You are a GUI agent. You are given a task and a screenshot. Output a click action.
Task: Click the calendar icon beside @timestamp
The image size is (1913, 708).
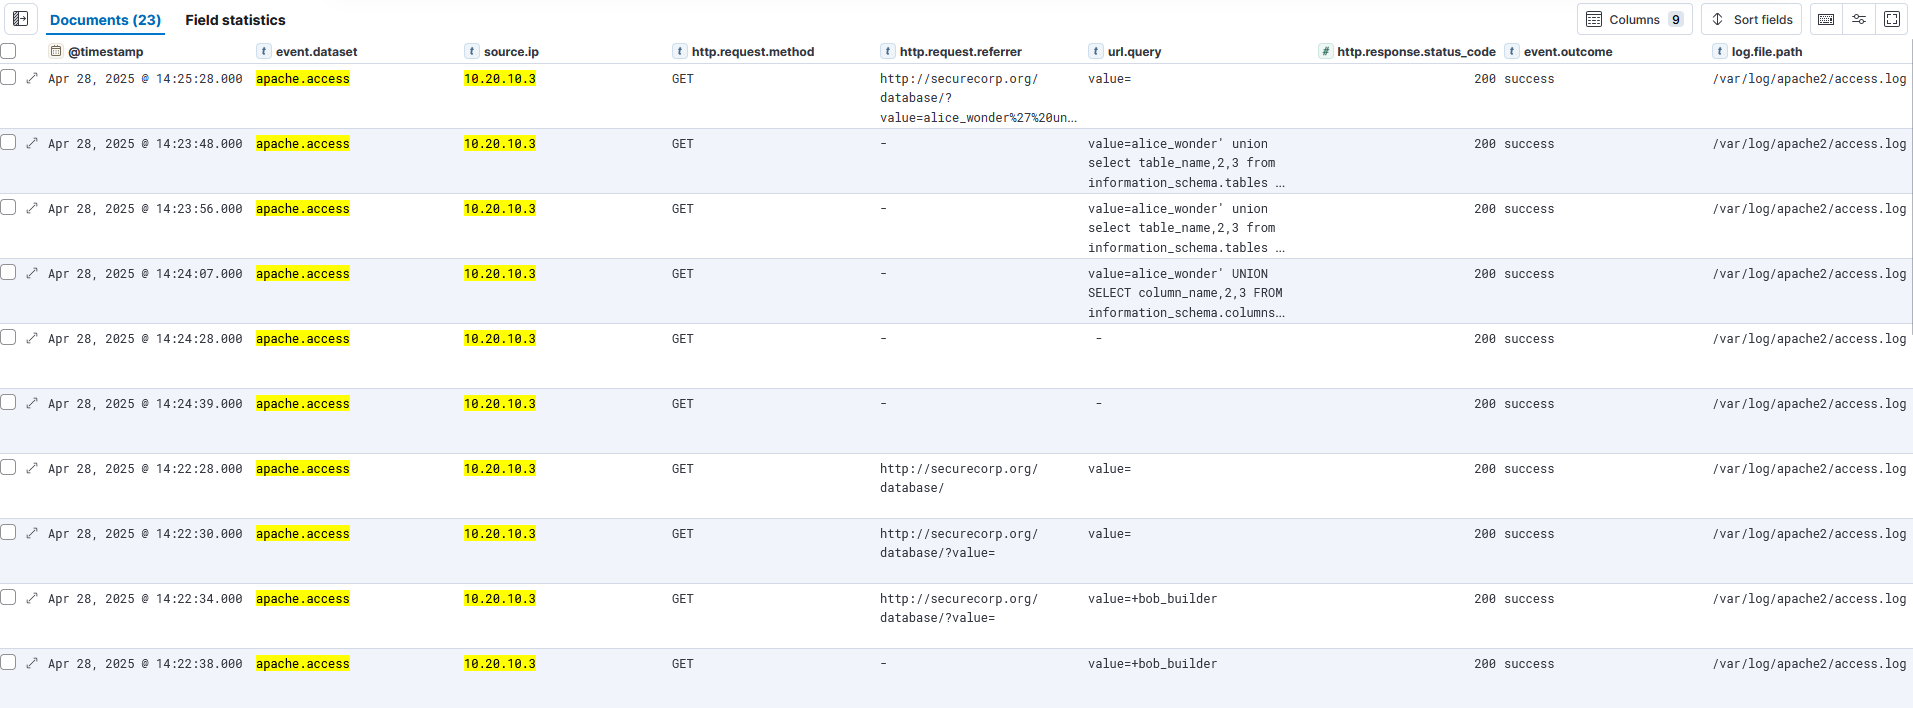[x=56, y=52]
